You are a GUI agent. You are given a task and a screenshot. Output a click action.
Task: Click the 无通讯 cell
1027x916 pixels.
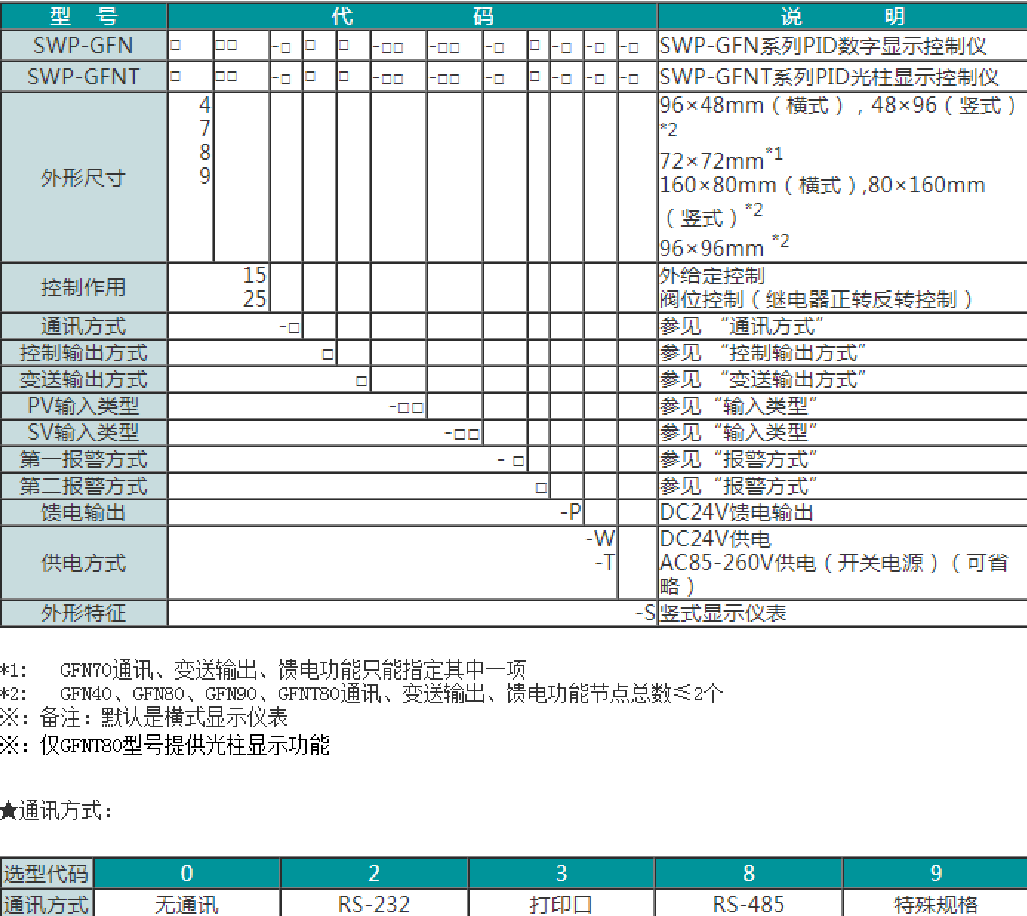pos(187,904)
